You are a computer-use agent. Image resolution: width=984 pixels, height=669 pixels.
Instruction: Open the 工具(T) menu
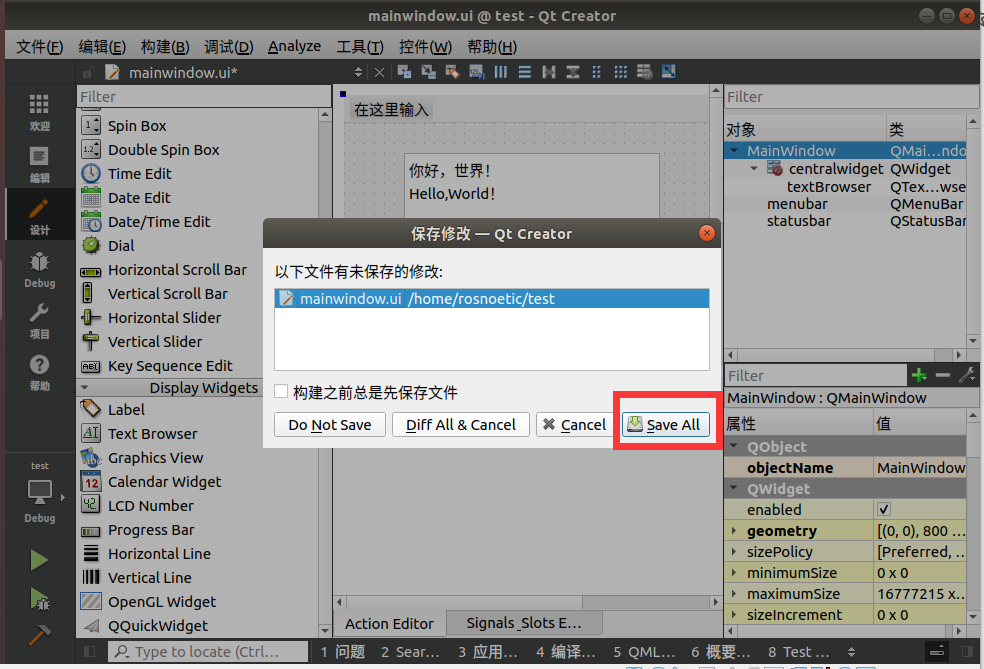(x=360, y=46)
